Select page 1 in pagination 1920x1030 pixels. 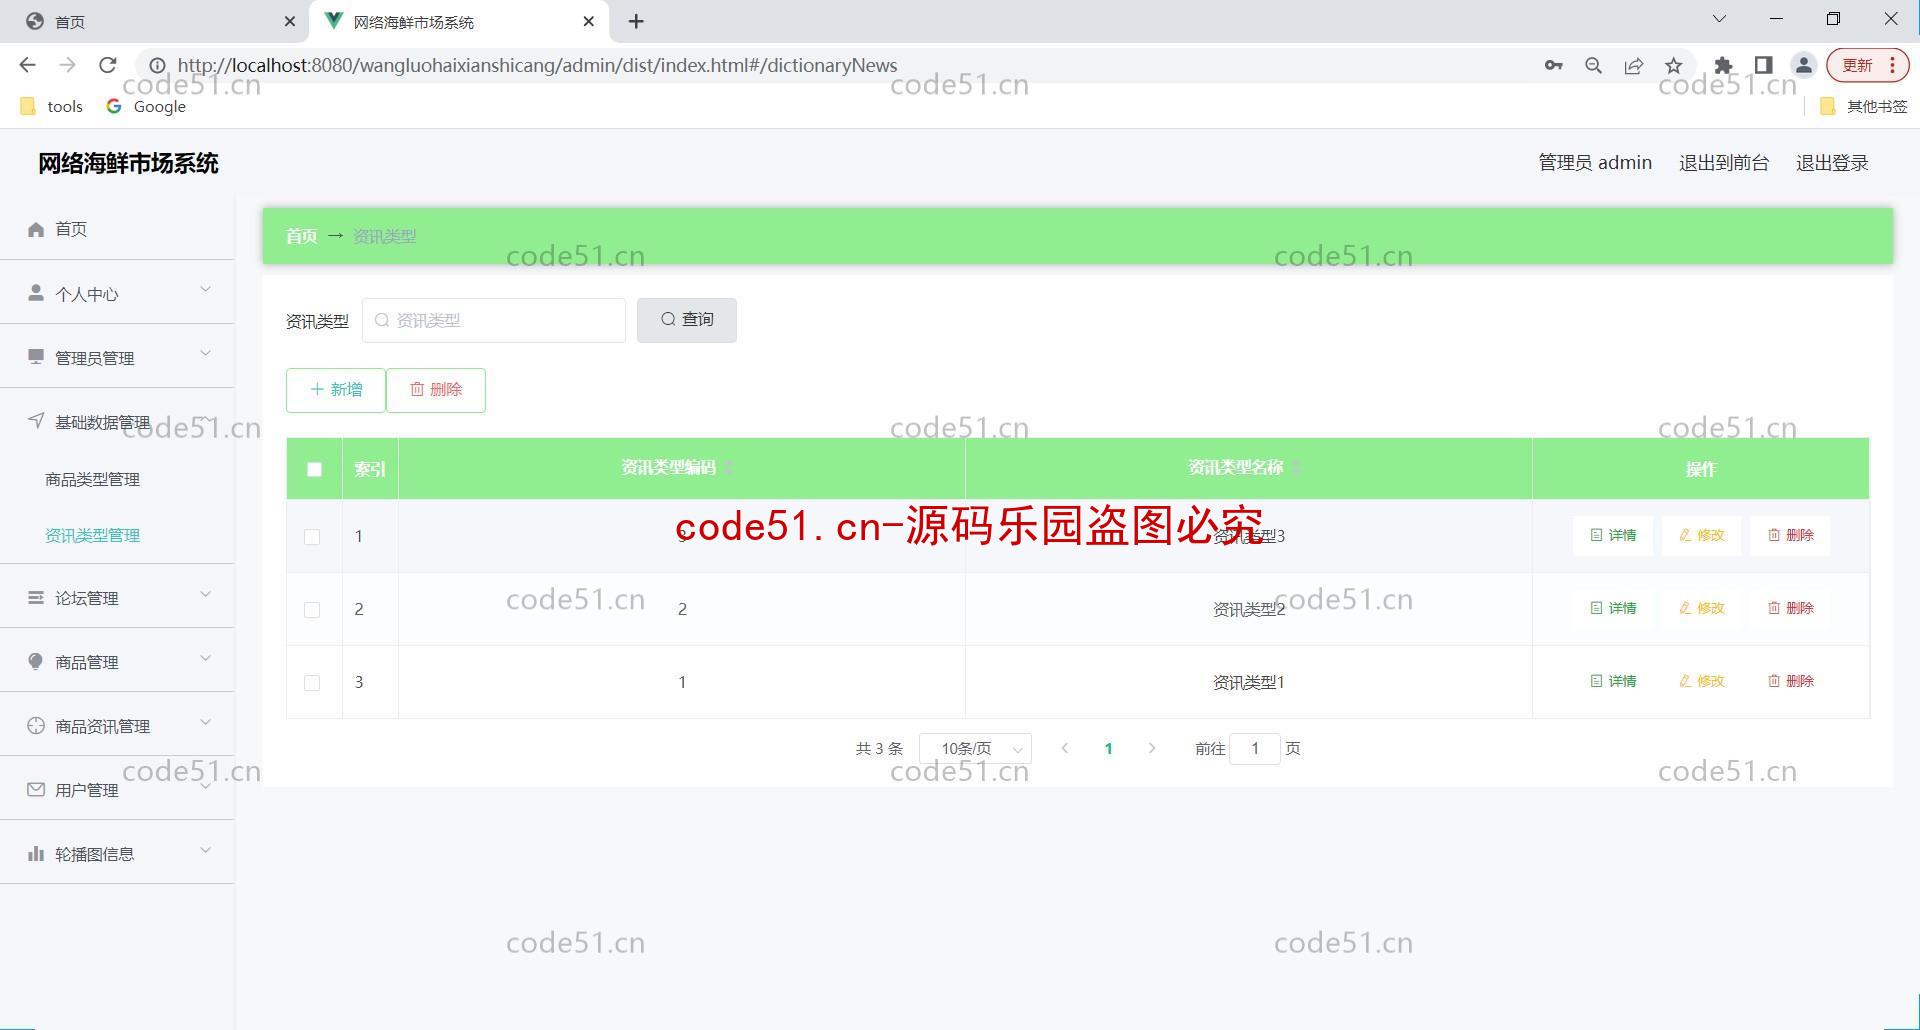click(1108, 748)
